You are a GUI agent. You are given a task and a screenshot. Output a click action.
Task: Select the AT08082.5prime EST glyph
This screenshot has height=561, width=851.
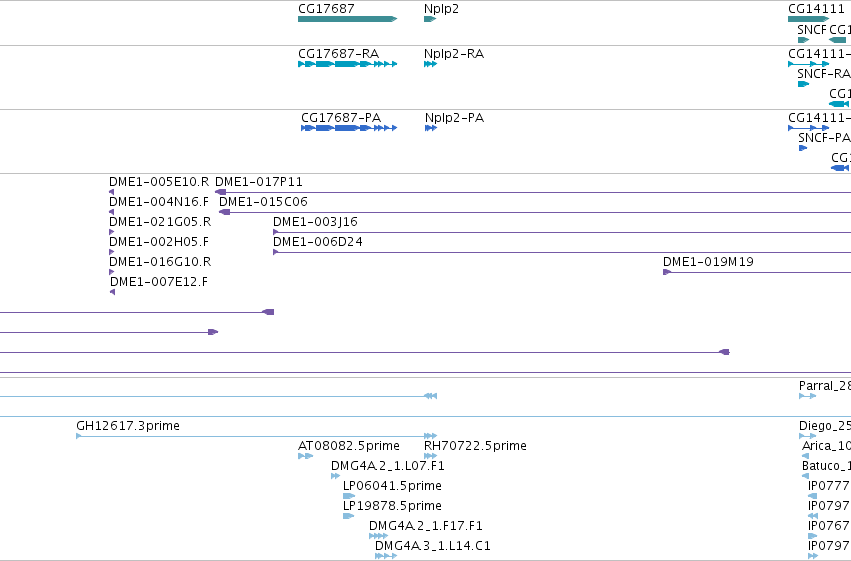[x=306, y=456]
